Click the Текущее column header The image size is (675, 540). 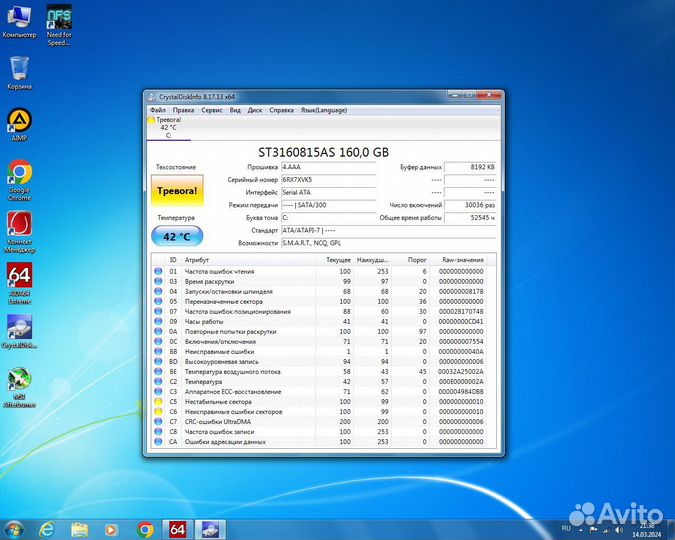pyautogui.click(x=338, y=259)
